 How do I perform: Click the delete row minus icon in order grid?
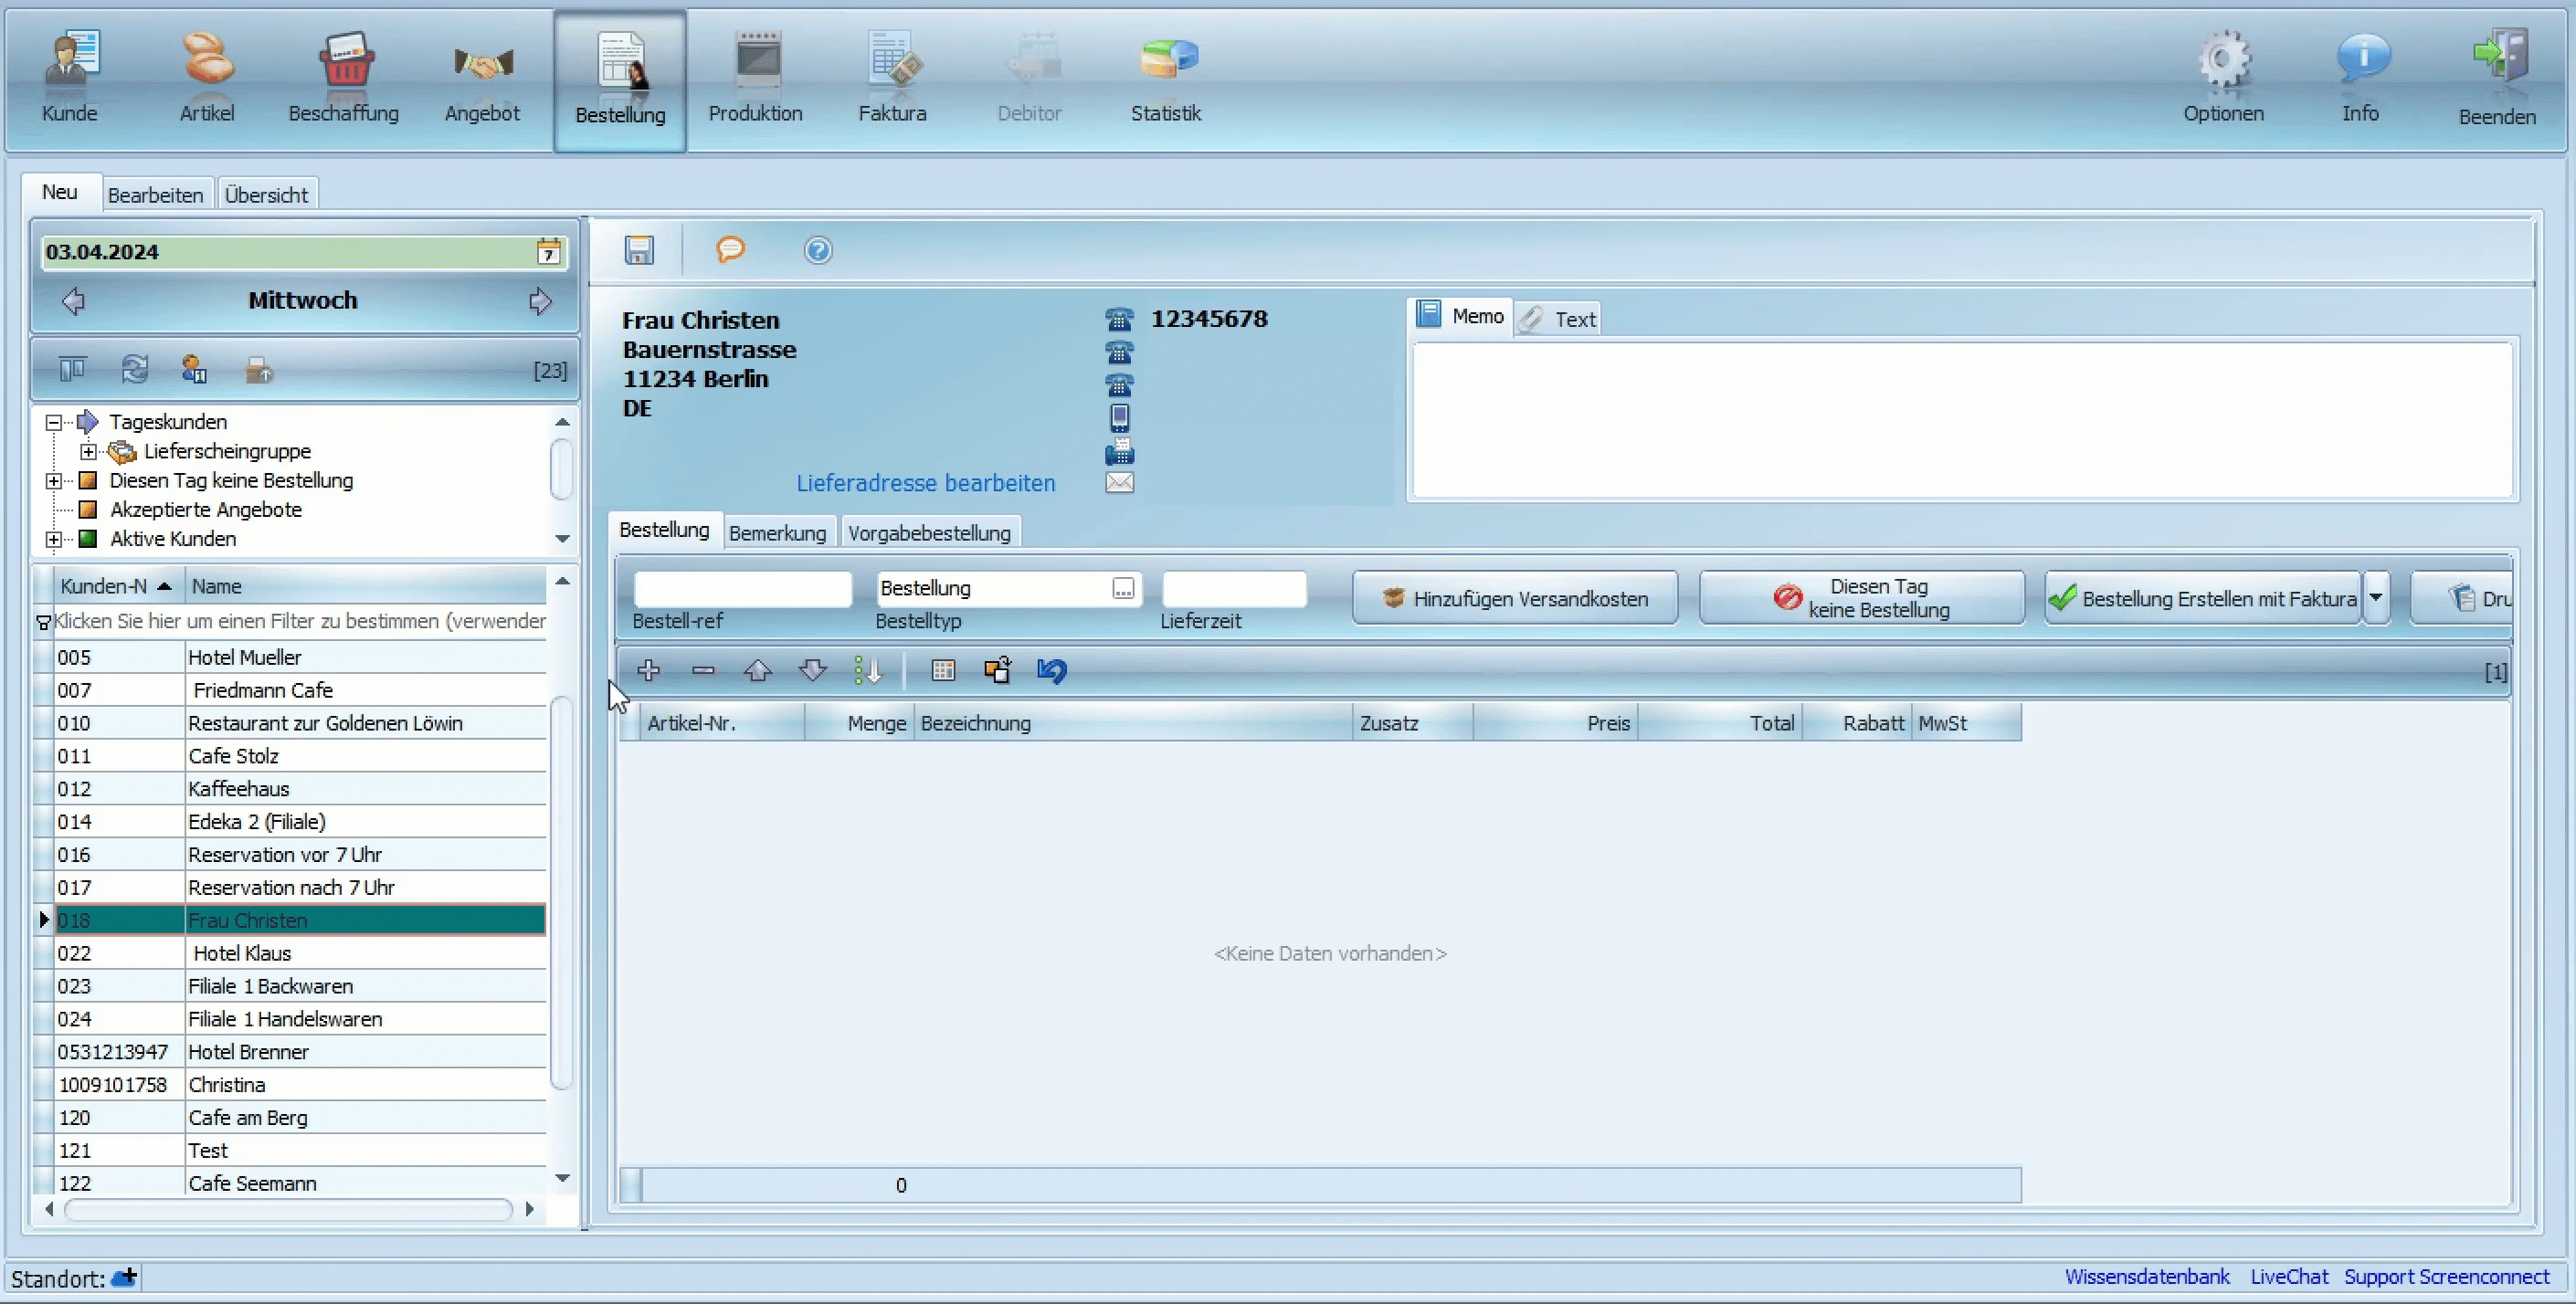[702, 668]
